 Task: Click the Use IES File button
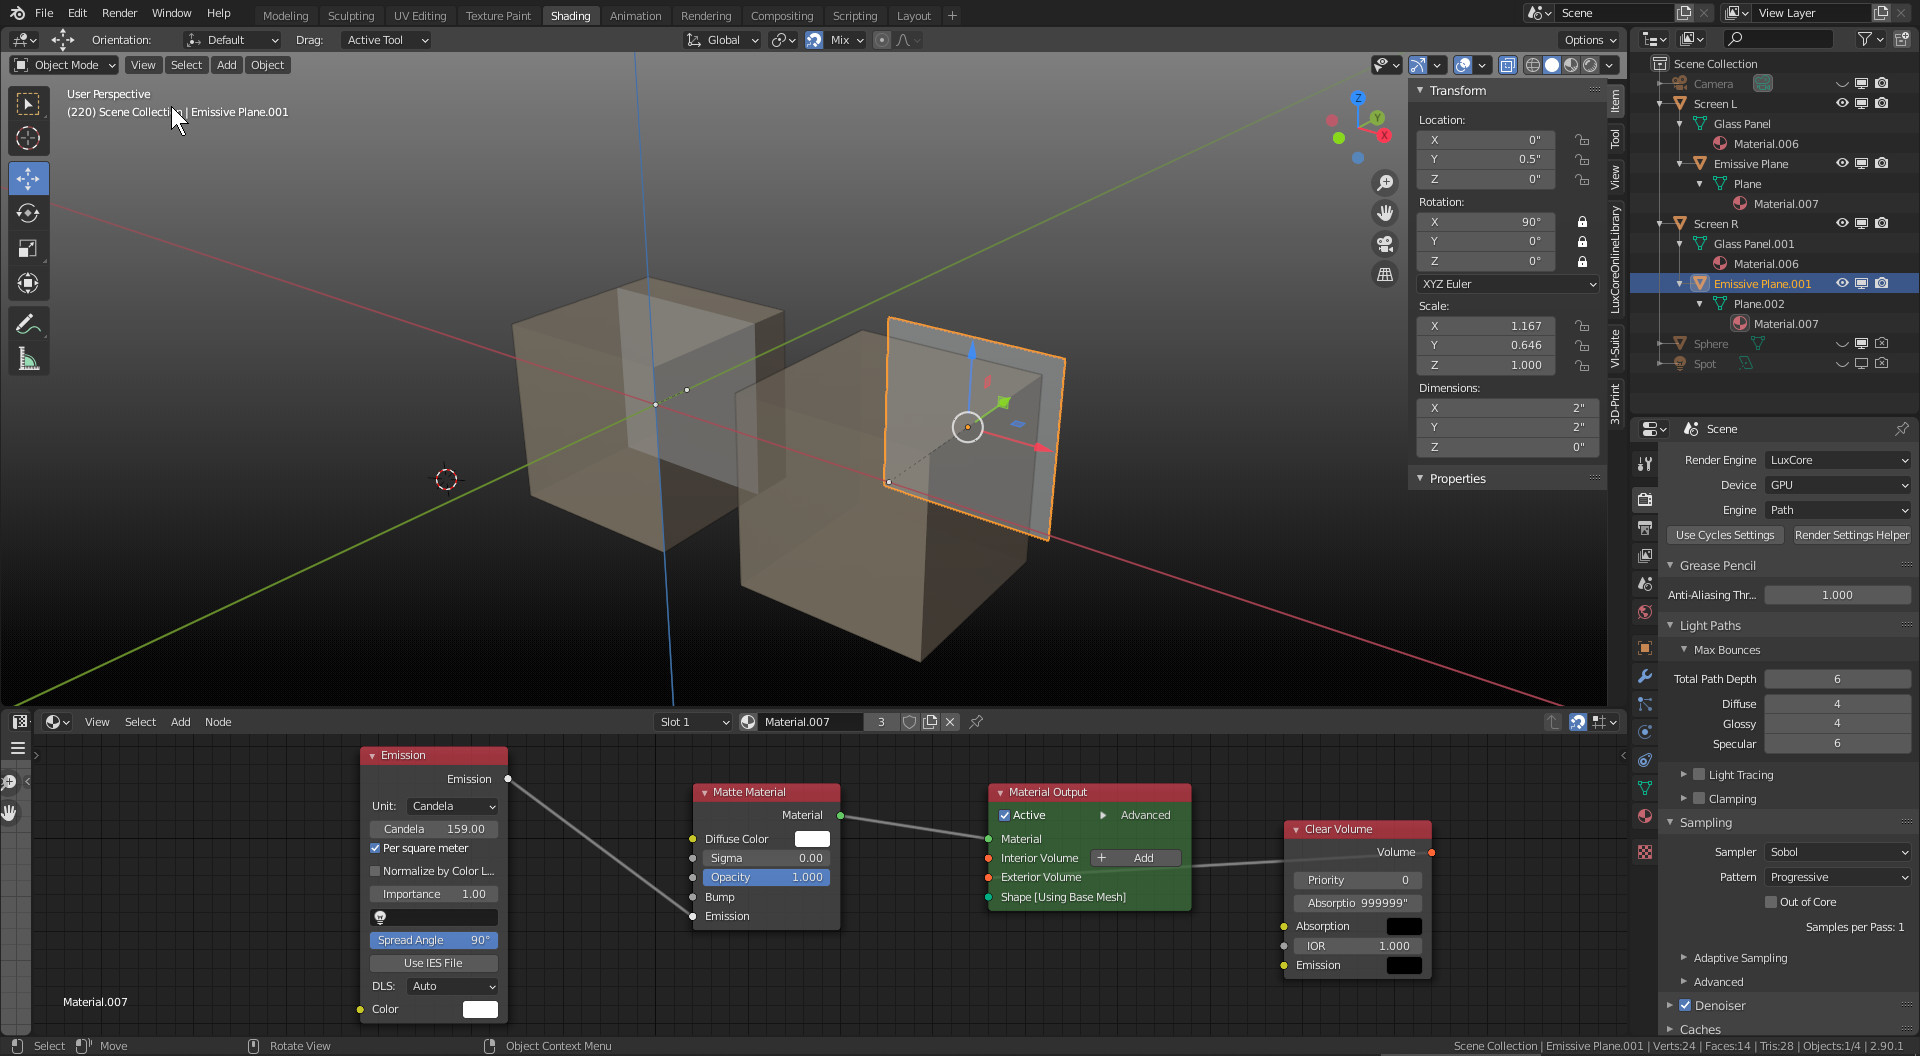[433, 963]
